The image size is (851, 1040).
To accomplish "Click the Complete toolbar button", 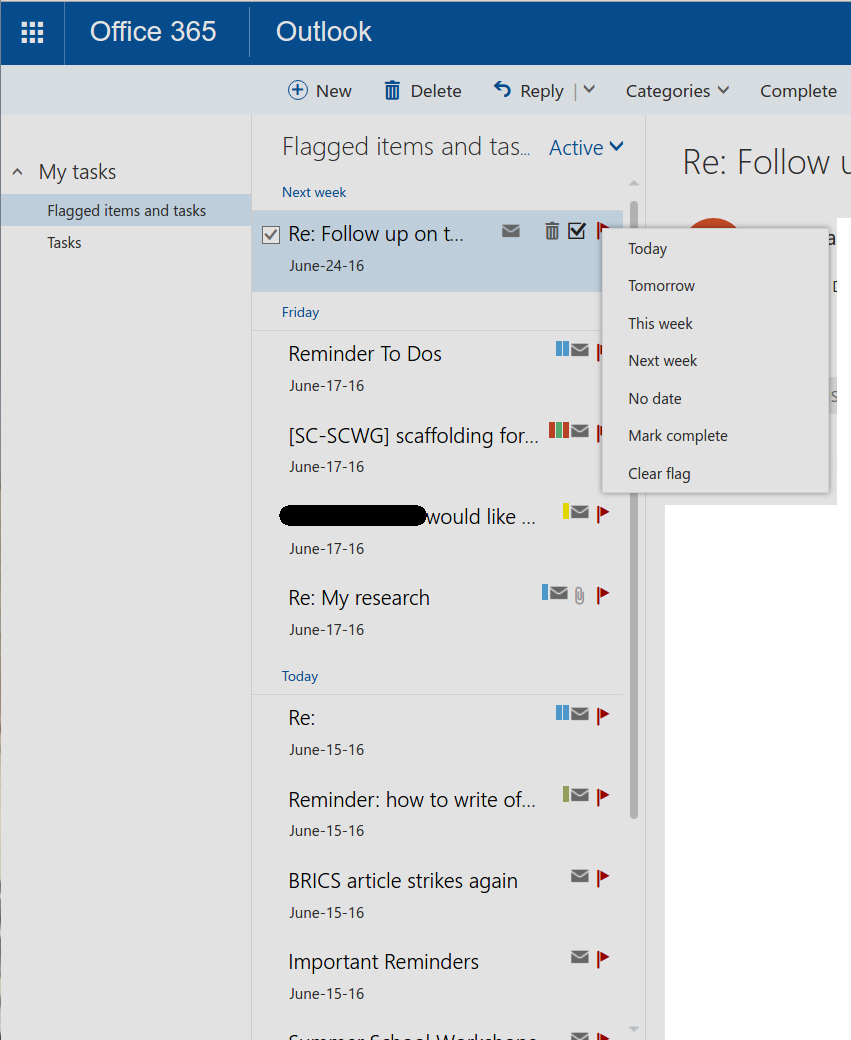I will [798, 91].
